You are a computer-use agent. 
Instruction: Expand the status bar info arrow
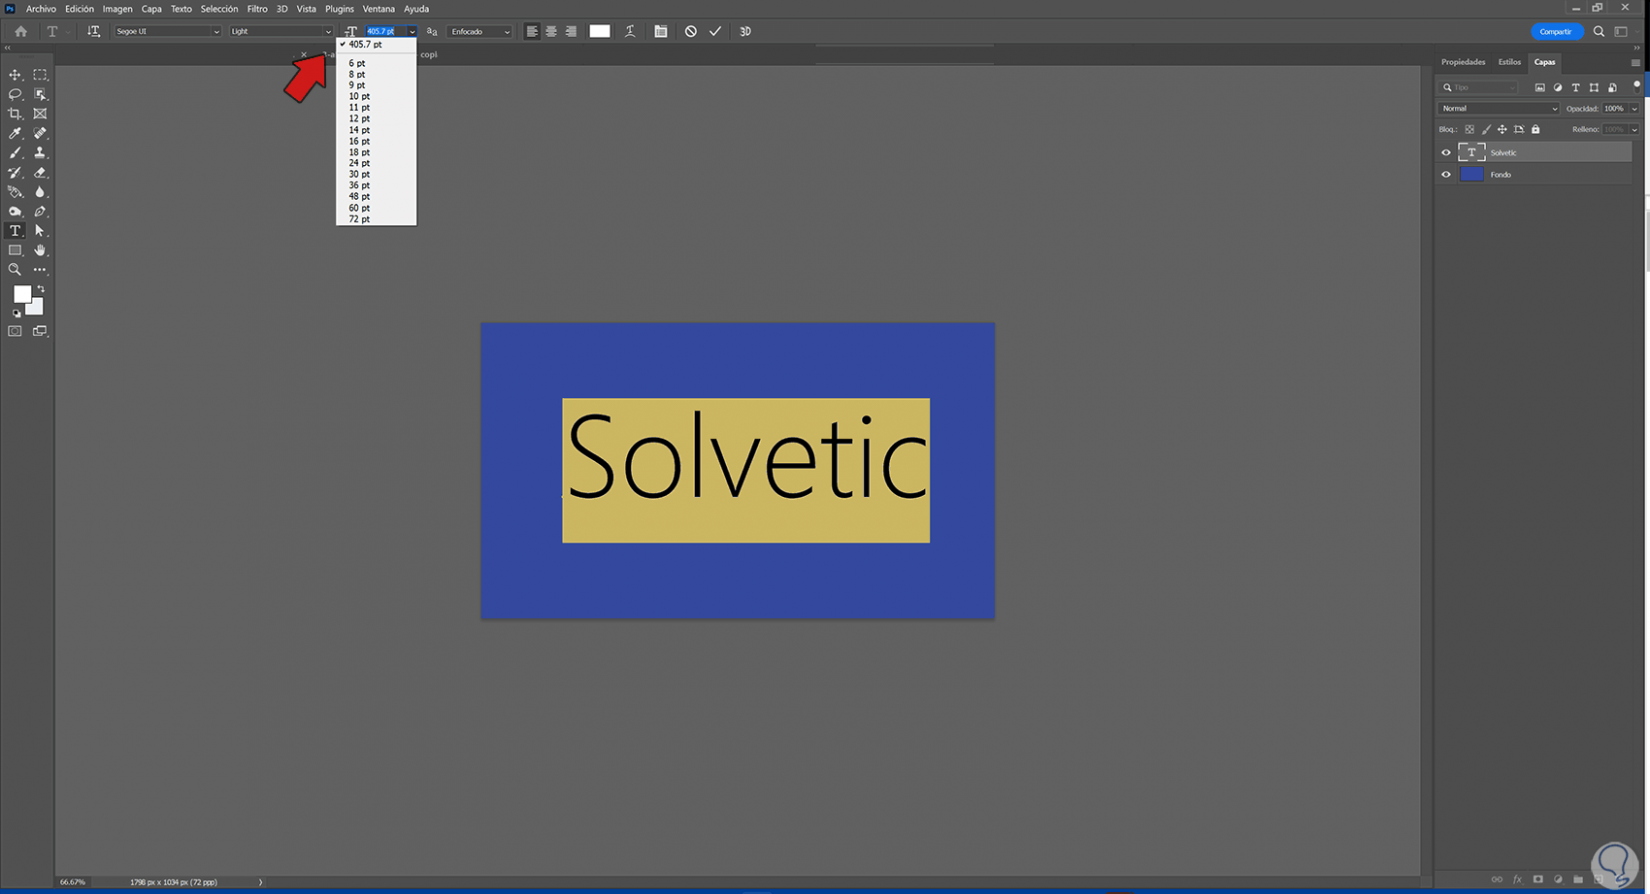point(260,882)
